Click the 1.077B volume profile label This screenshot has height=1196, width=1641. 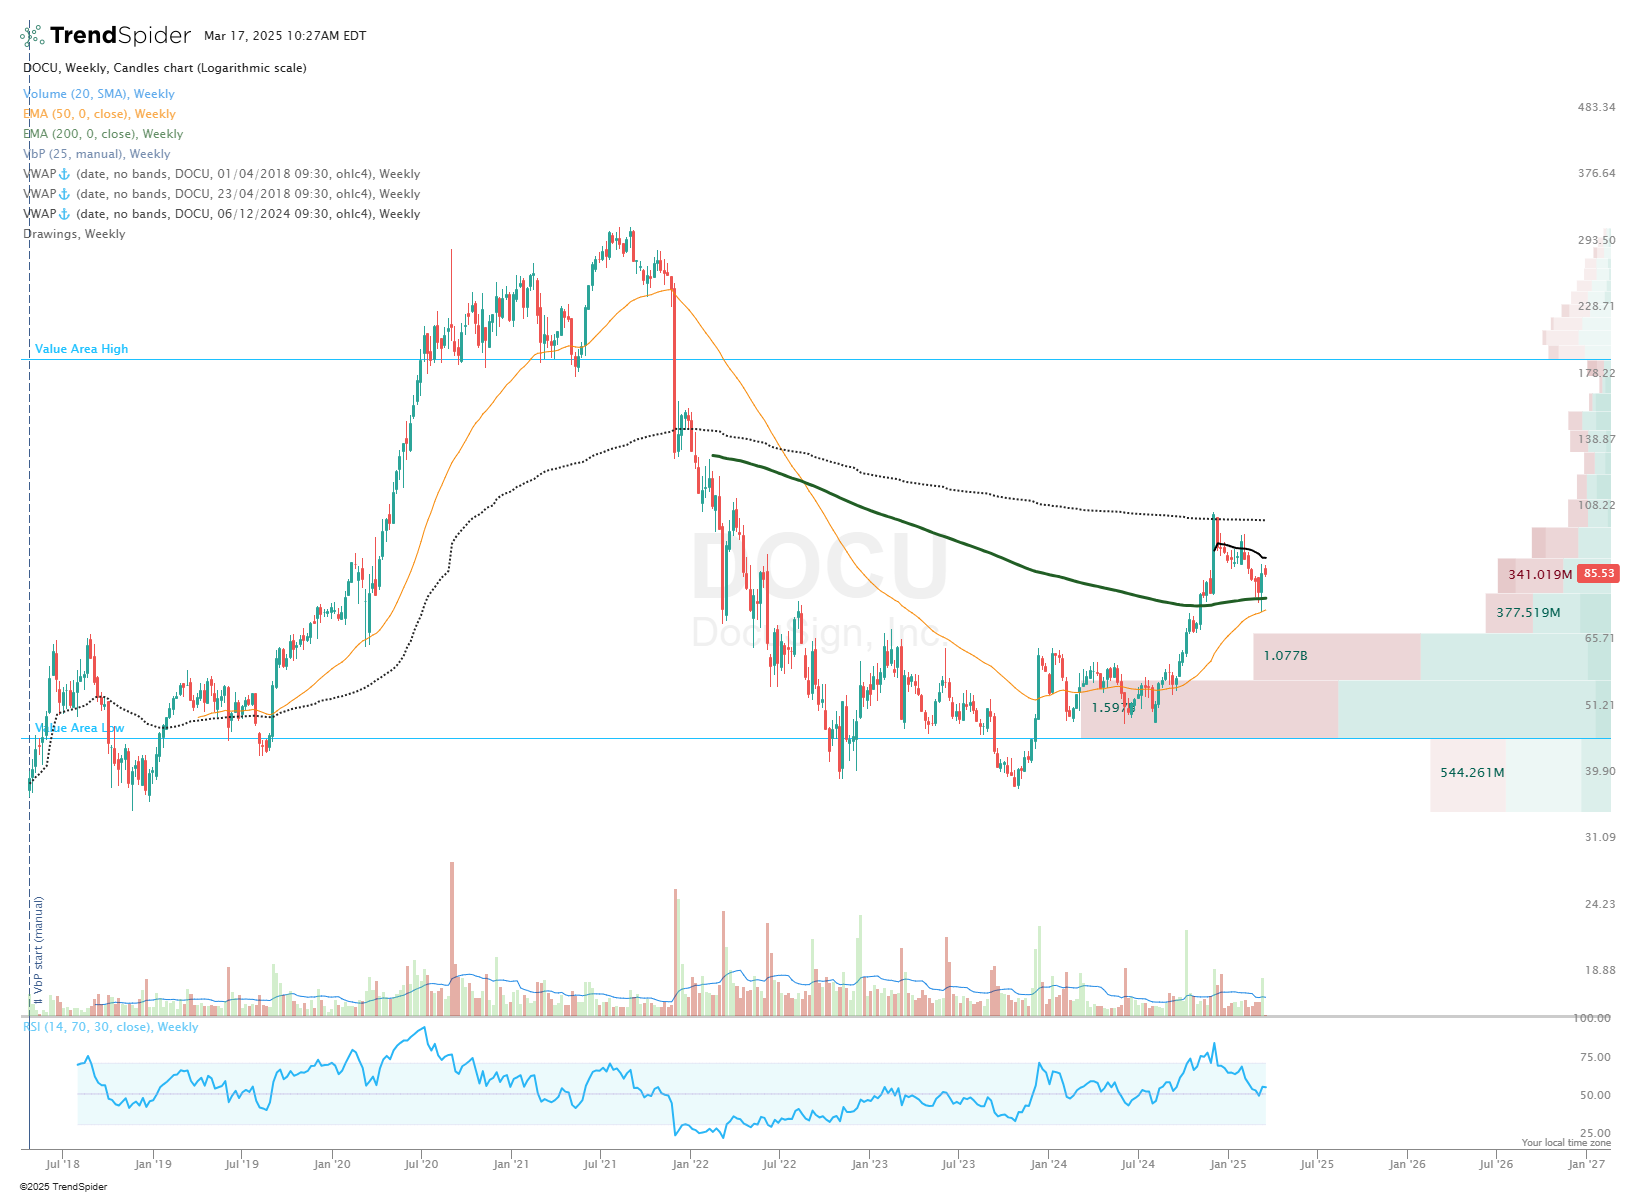[1285, 656]
